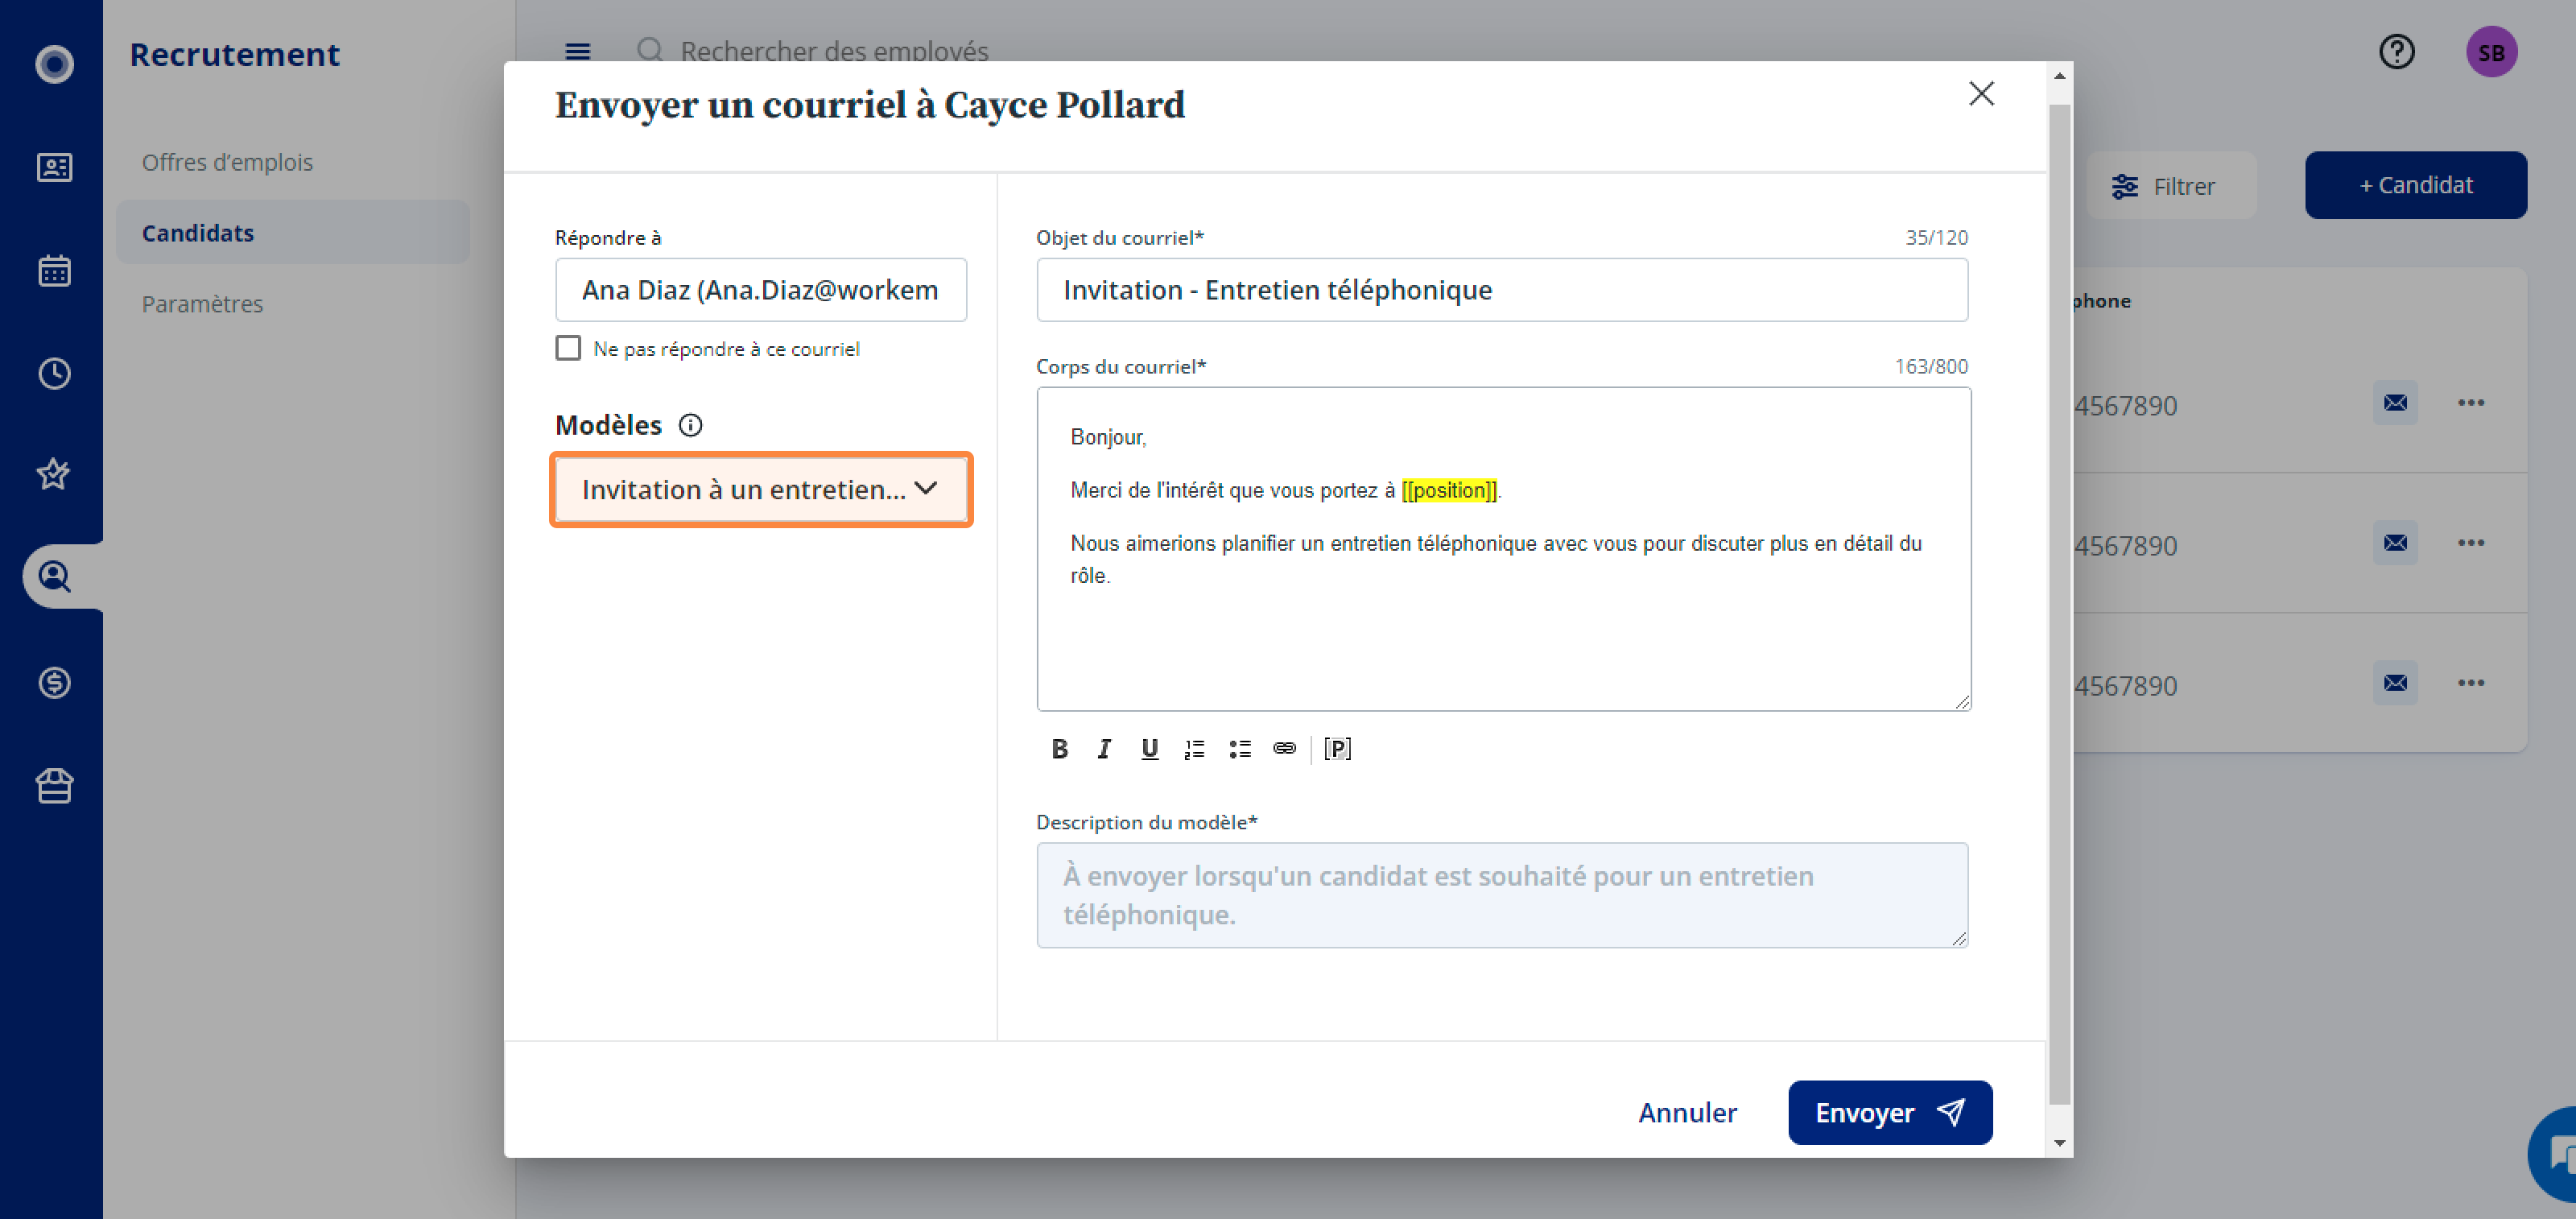Open the time clock sidebar icon
The height and width of the screenshot is (1219, 2576).
54,373
